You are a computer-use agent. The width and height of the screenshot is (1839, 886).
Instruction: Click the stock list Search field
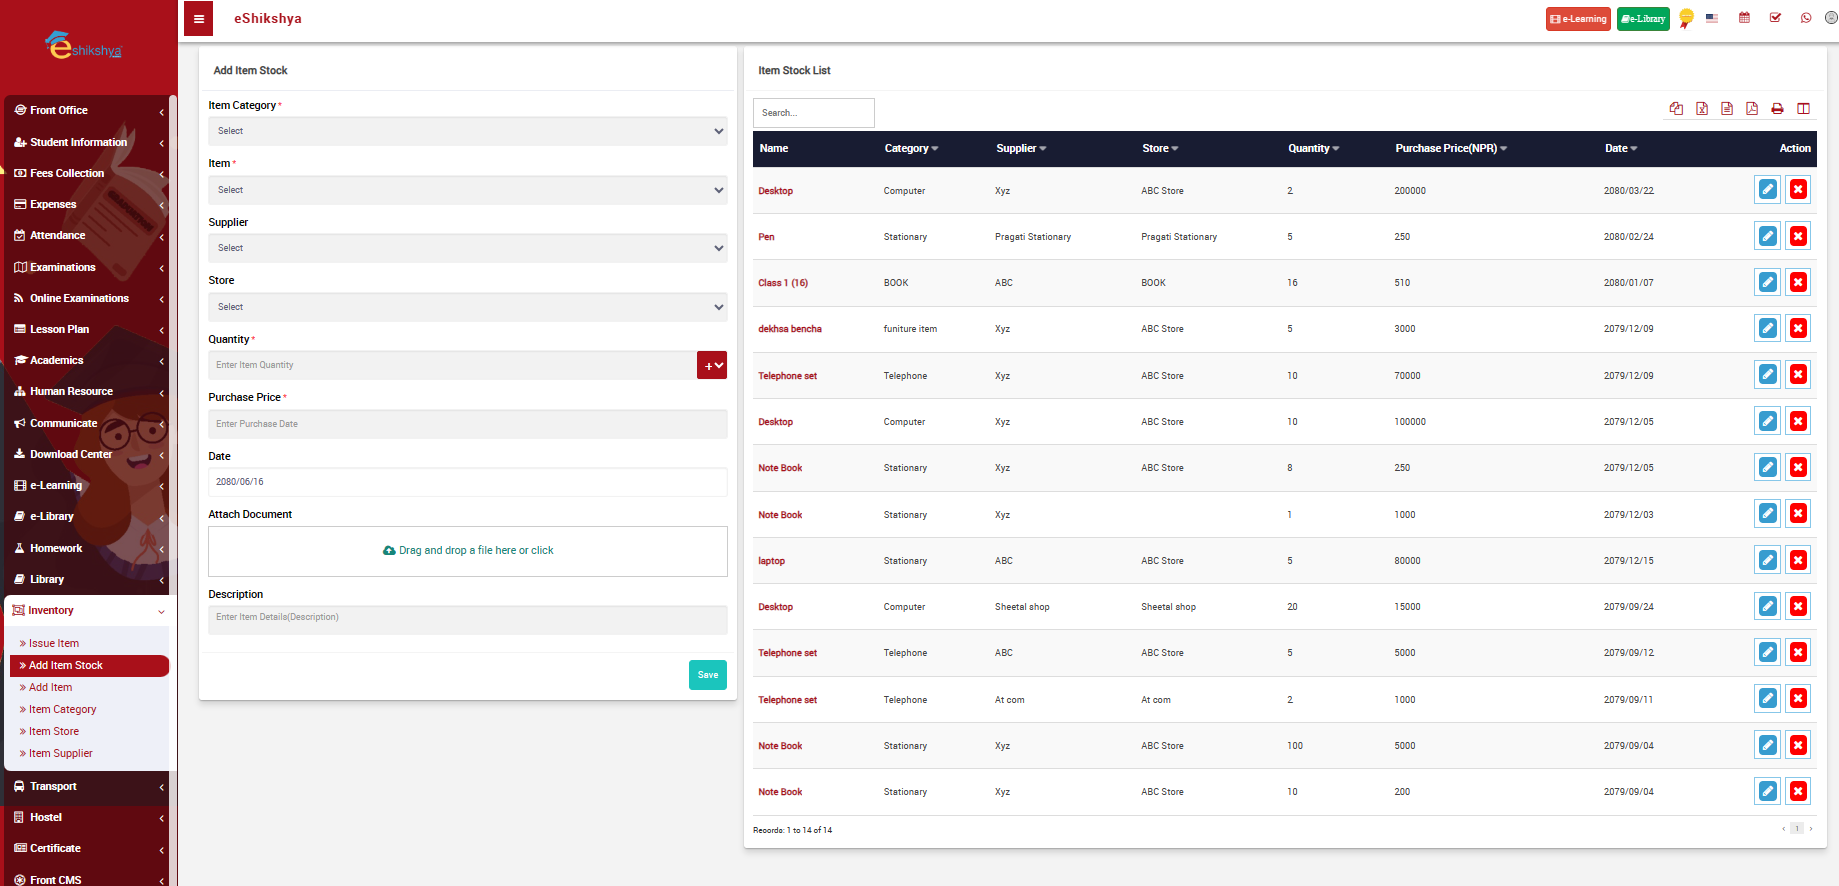[813, 113]
